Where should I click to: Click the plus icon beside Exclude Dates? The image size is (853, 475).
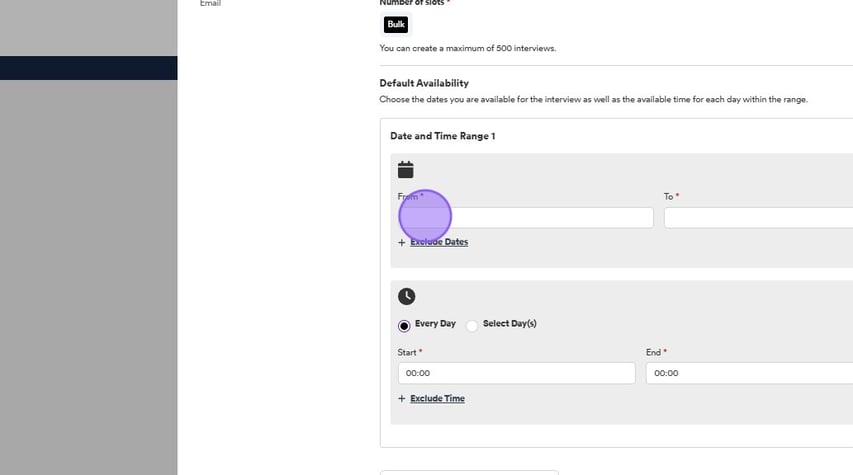[x=402, y=242]
